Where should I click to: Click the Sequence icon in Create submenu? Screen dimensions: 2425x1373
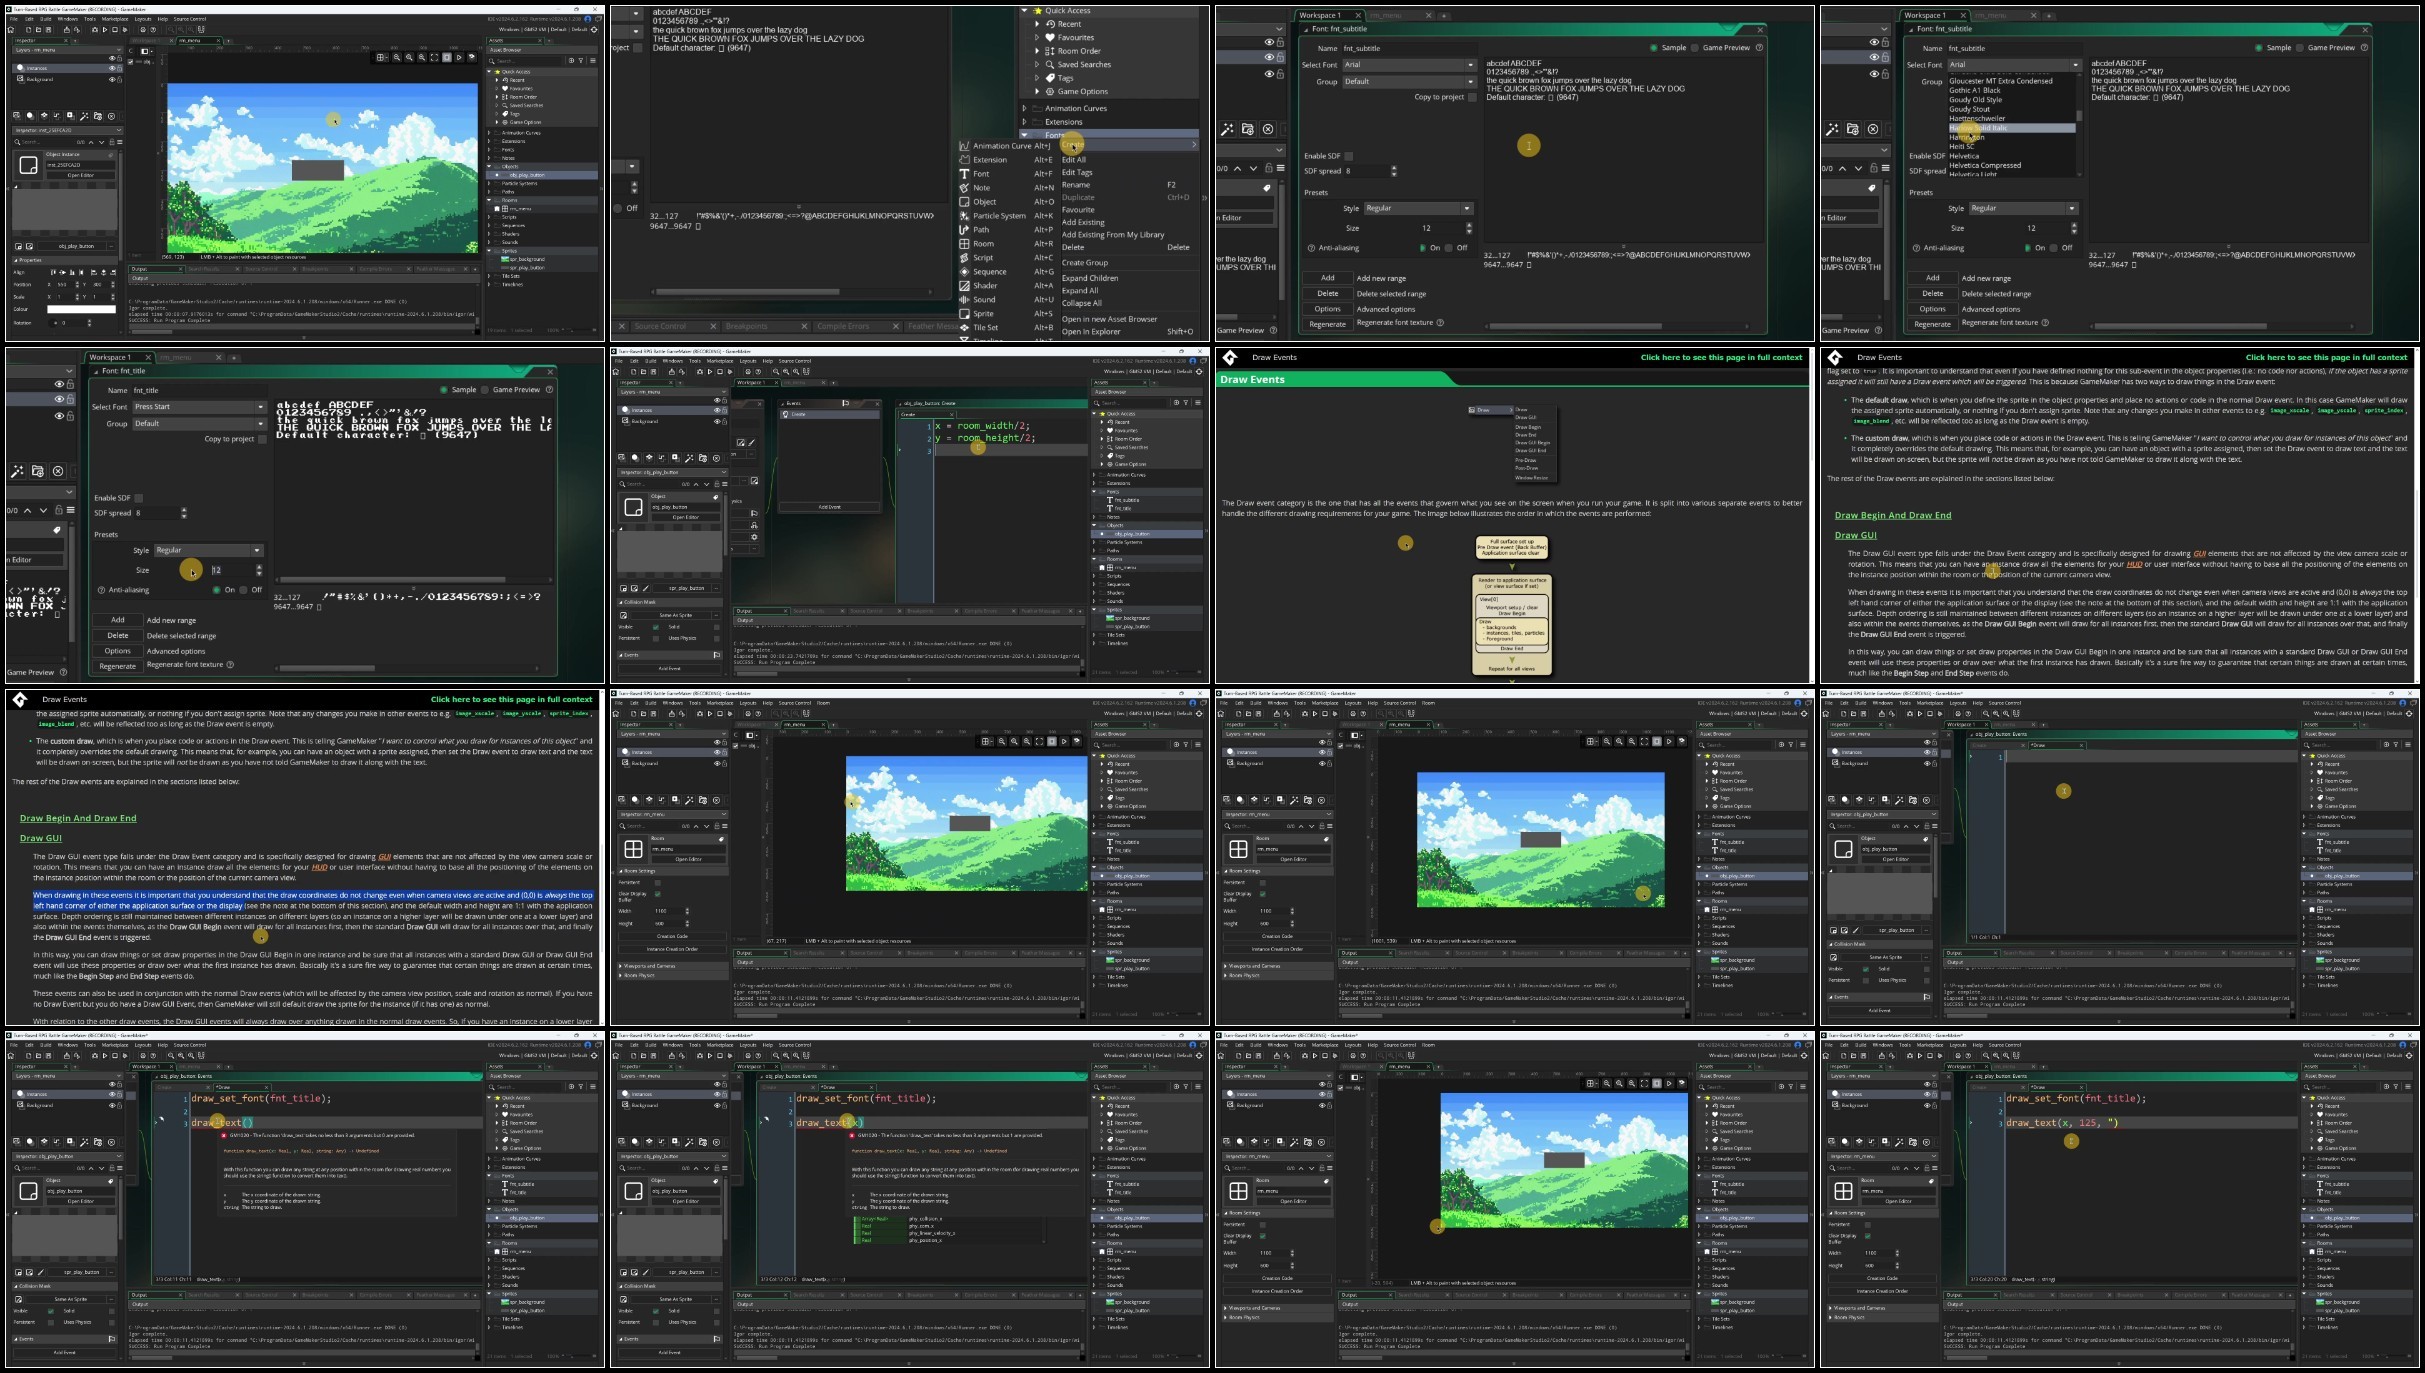[x=964, y=272]
